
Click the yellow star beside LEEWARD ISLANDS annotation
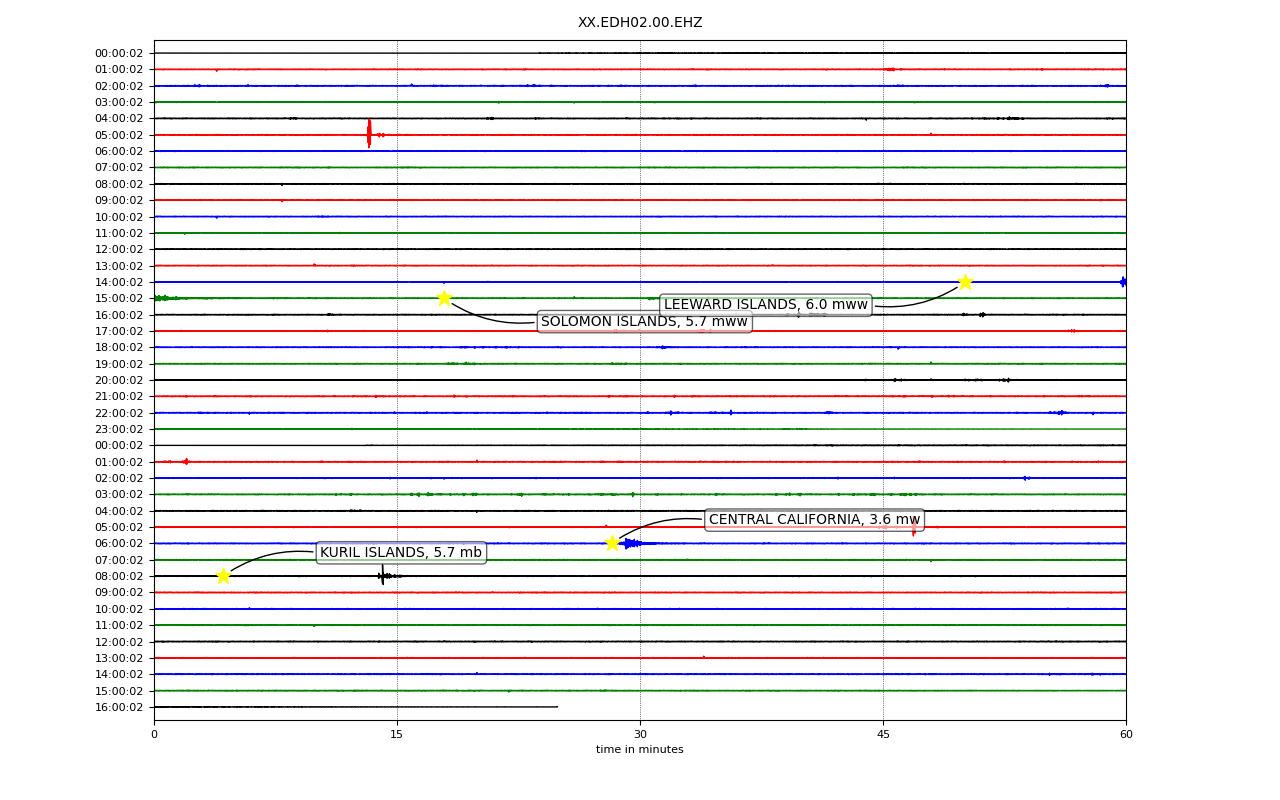pos(965,282)
